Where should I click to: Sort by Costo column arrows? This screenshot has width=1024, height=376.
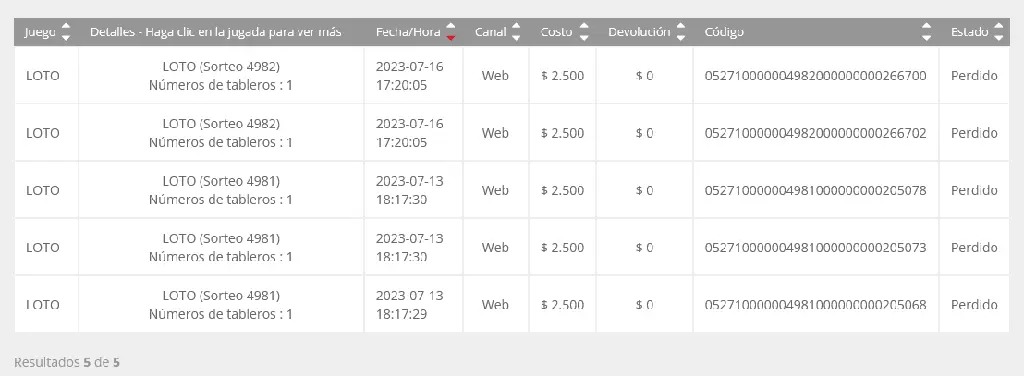tap(584, 32)
